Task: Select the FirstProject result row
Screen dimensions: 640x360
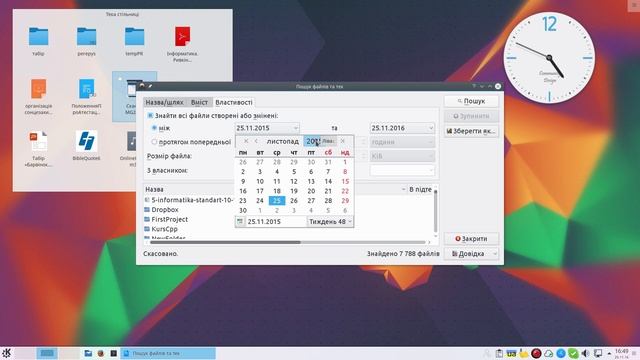Action: pos(169,219)
